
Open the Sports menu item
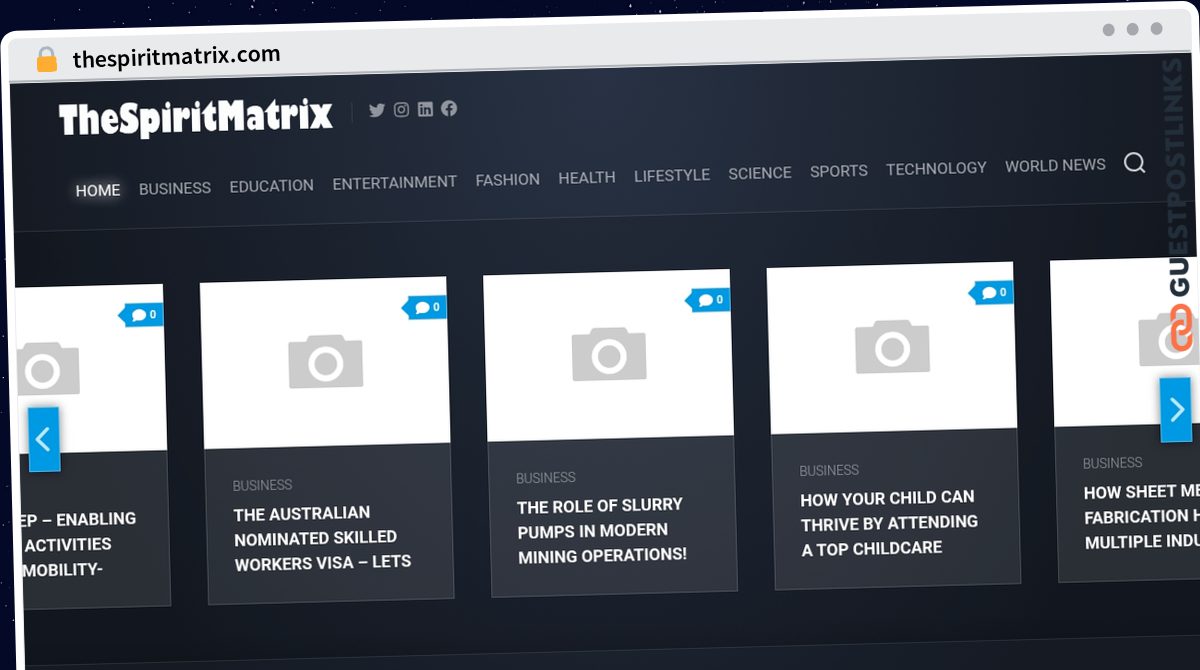[839, 171]
